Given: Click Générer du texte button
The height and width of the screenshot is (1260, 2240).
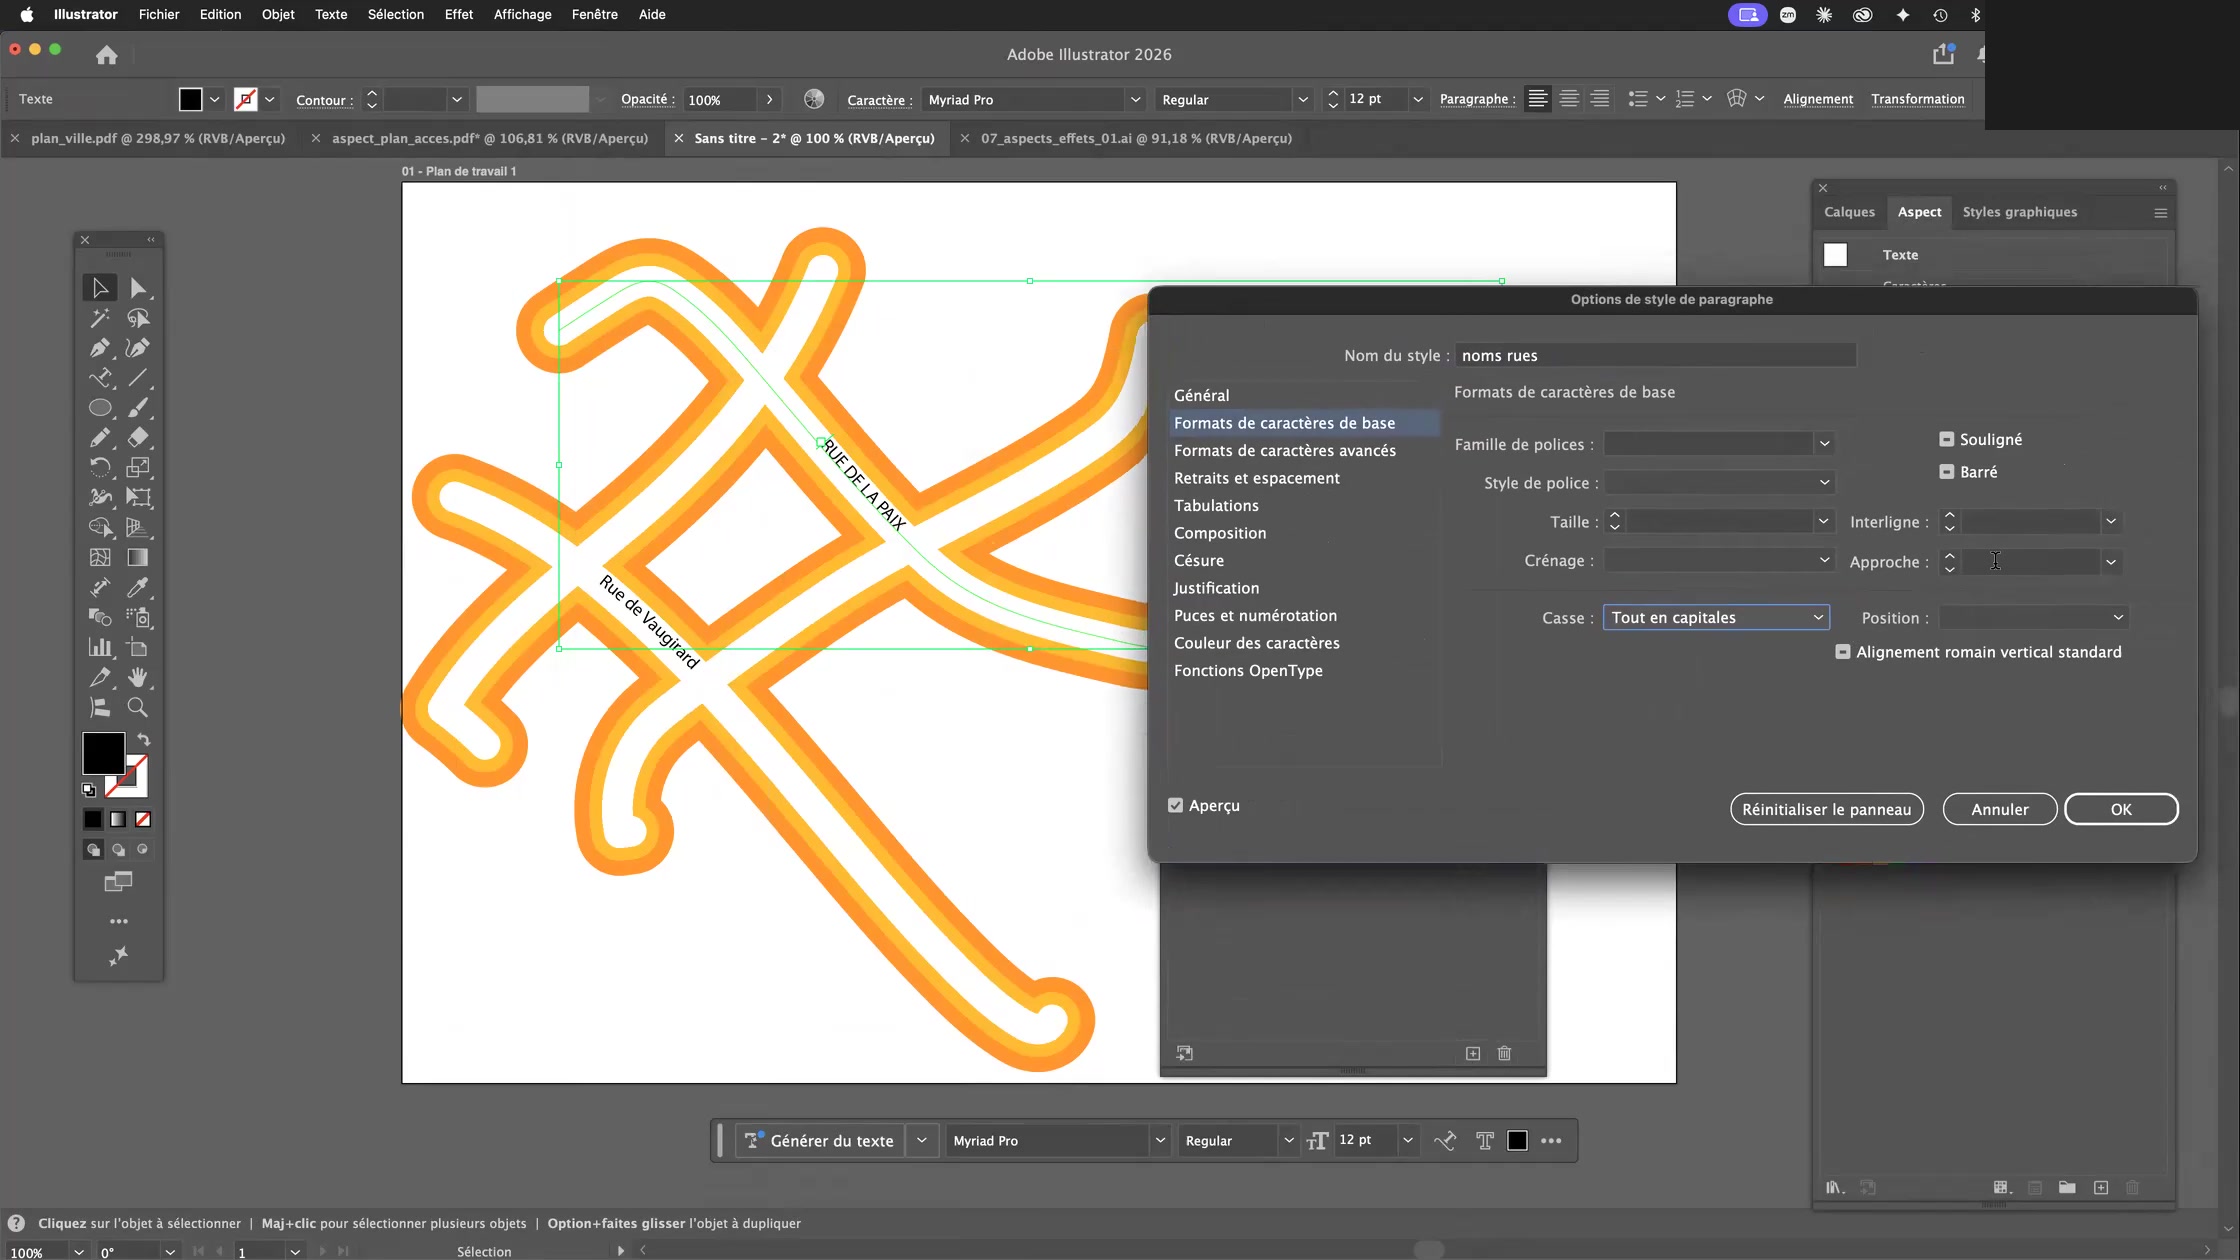Looking at the screenshot, I should coord(820,1141).
